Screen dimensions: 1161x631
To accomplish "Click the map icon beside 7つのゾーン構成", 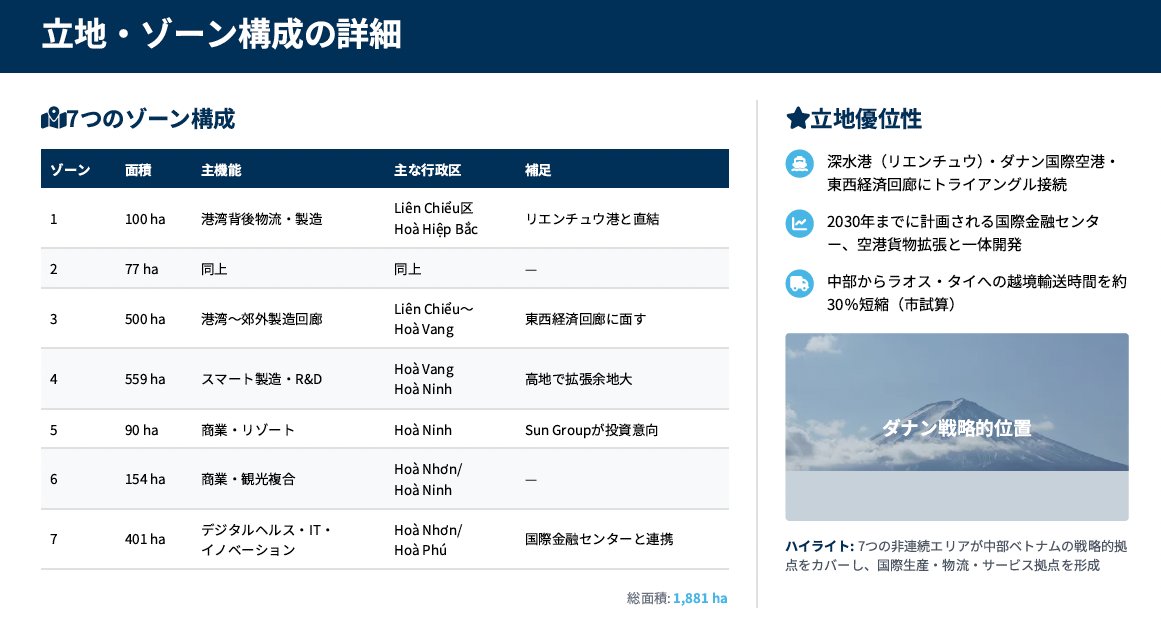I will [54, 118].
